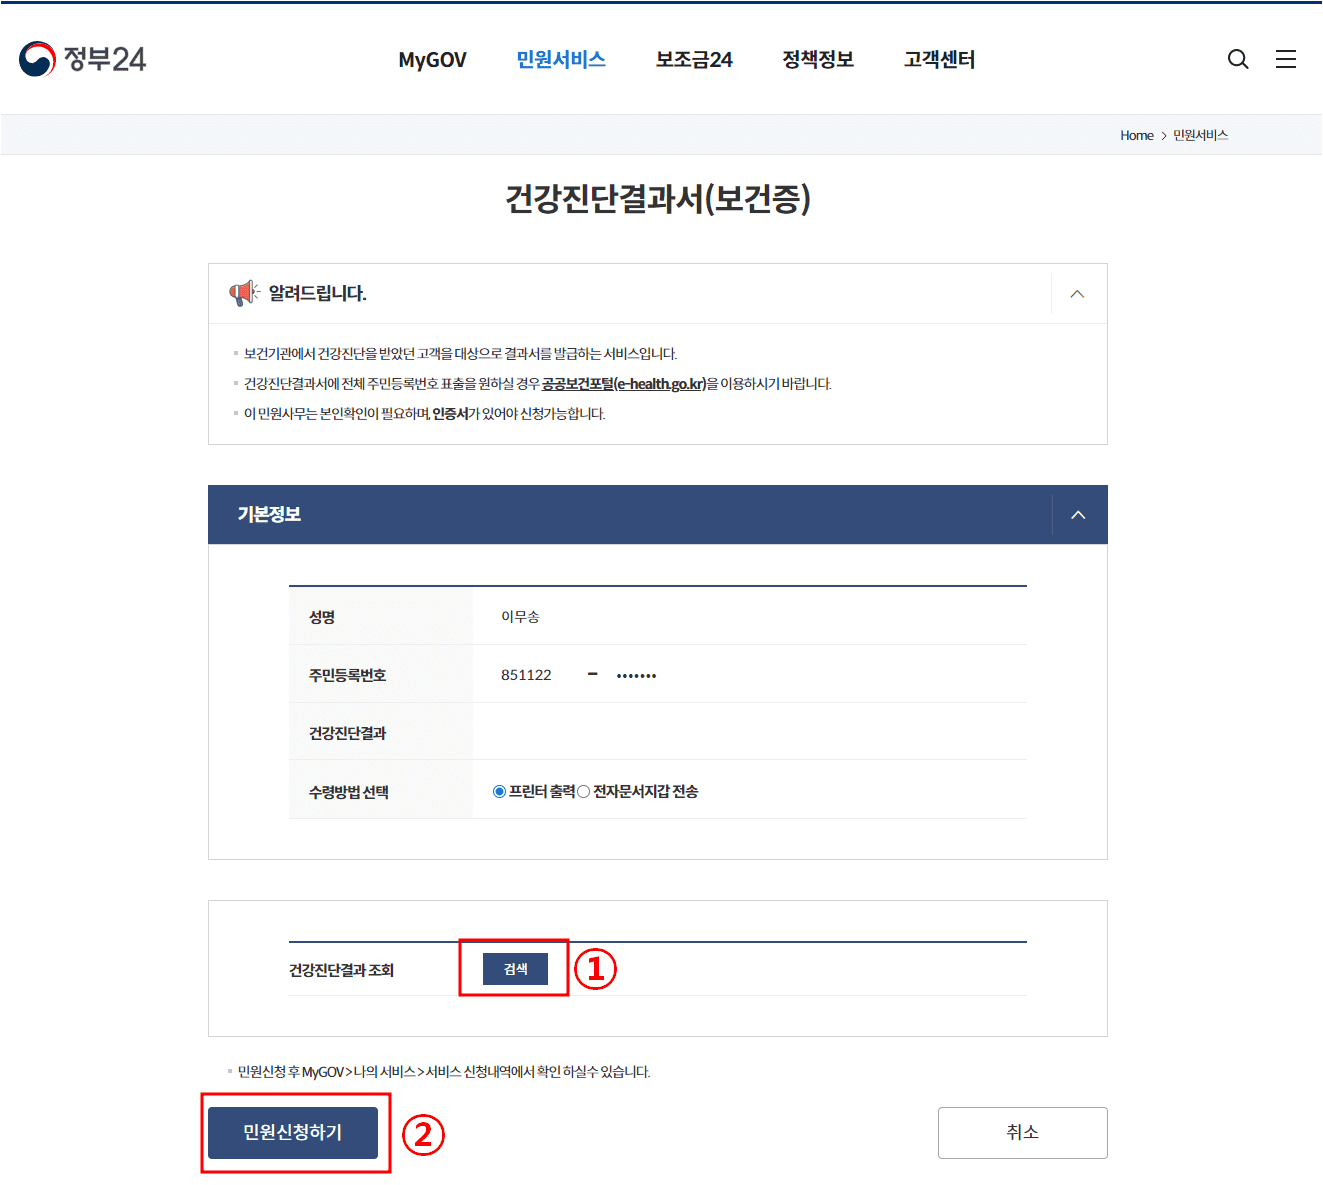Open the hamburger menu icon
The image size is (1323, 1185).
pos(1286,59)
